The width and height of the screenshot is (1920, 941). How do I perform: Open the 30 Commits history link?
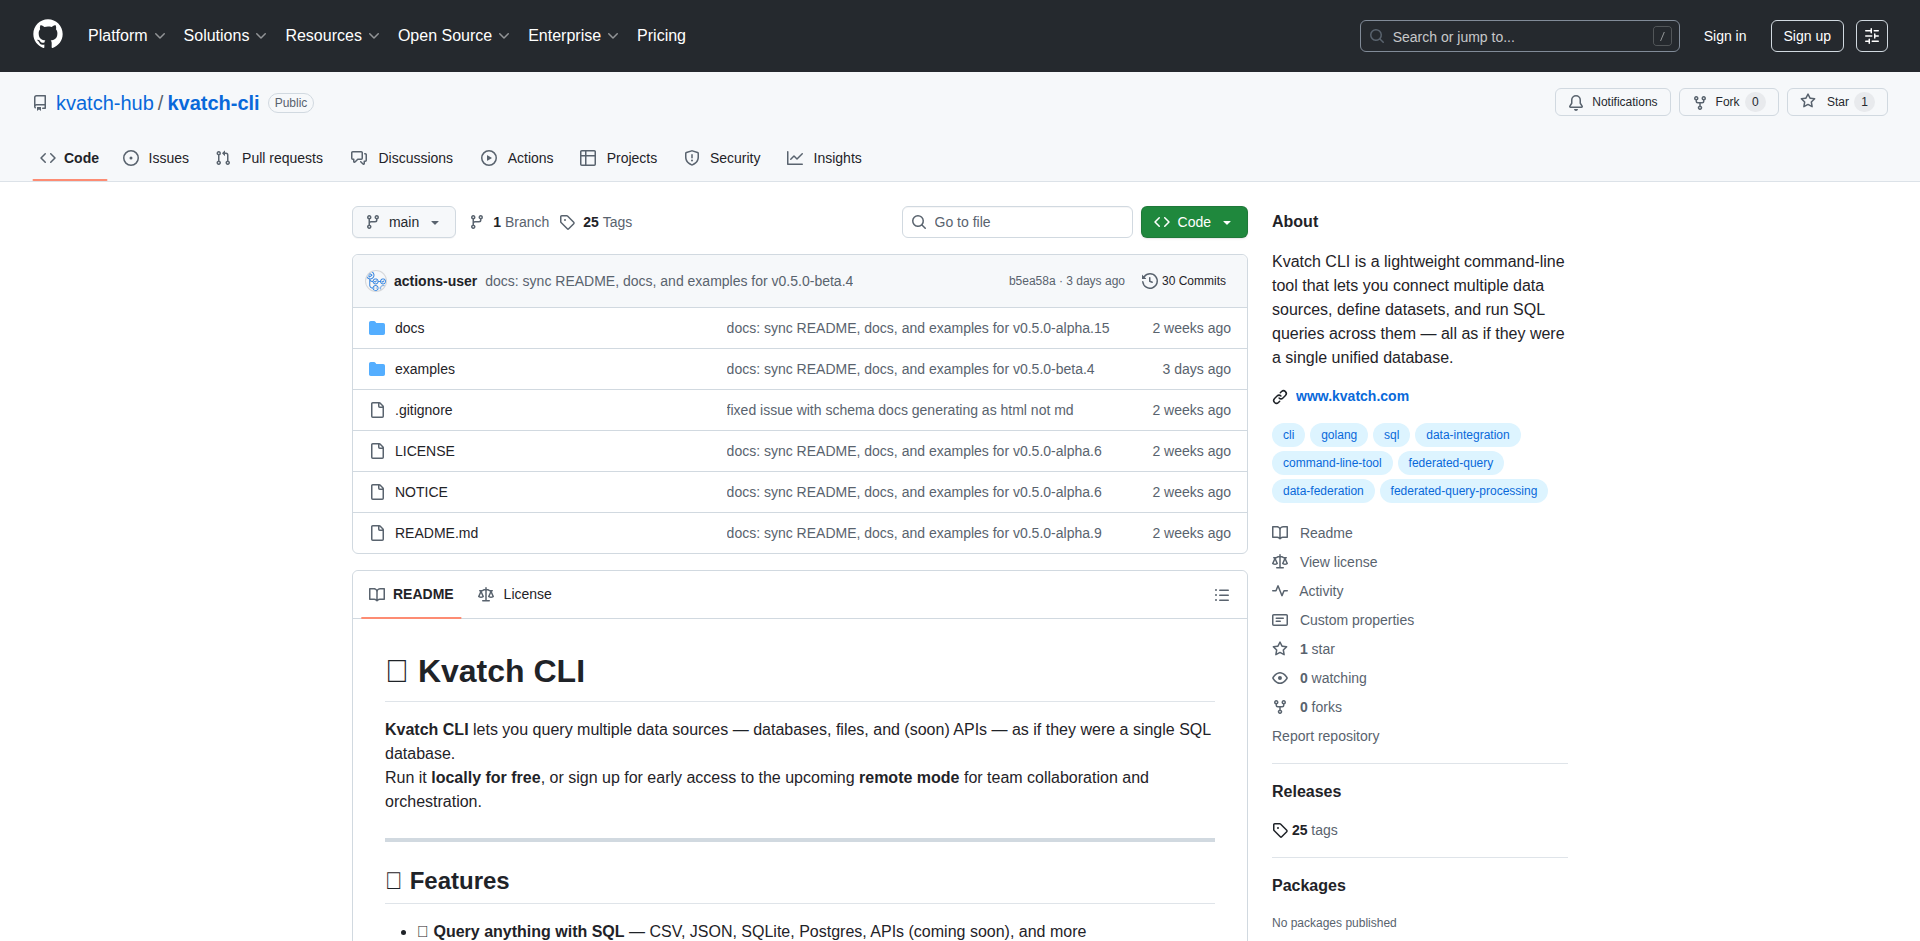coord(1184,281)
